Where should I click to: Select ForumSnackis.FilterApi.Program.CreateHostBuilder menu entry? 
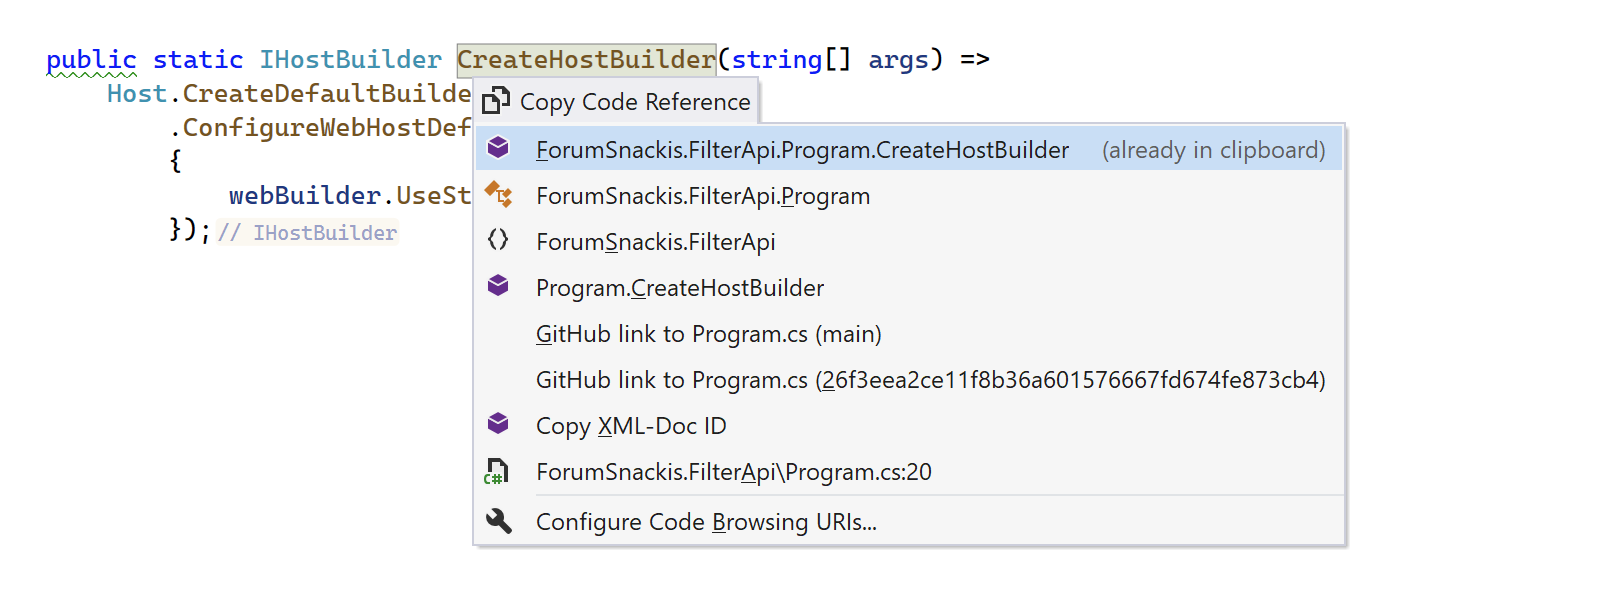909,149
